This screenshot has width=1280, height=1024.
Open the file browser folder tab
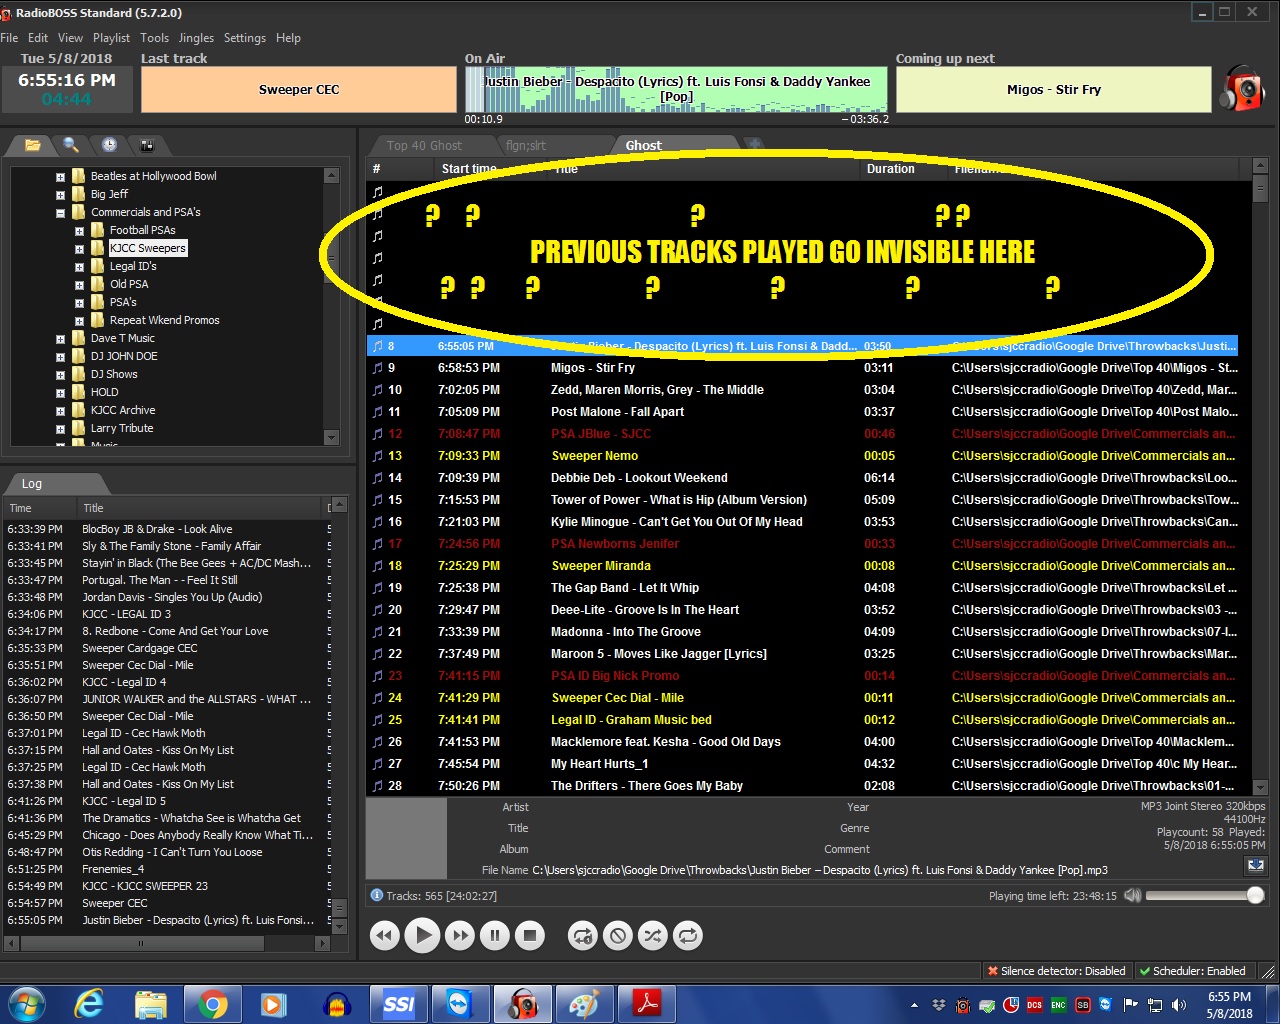coord(32,145)
